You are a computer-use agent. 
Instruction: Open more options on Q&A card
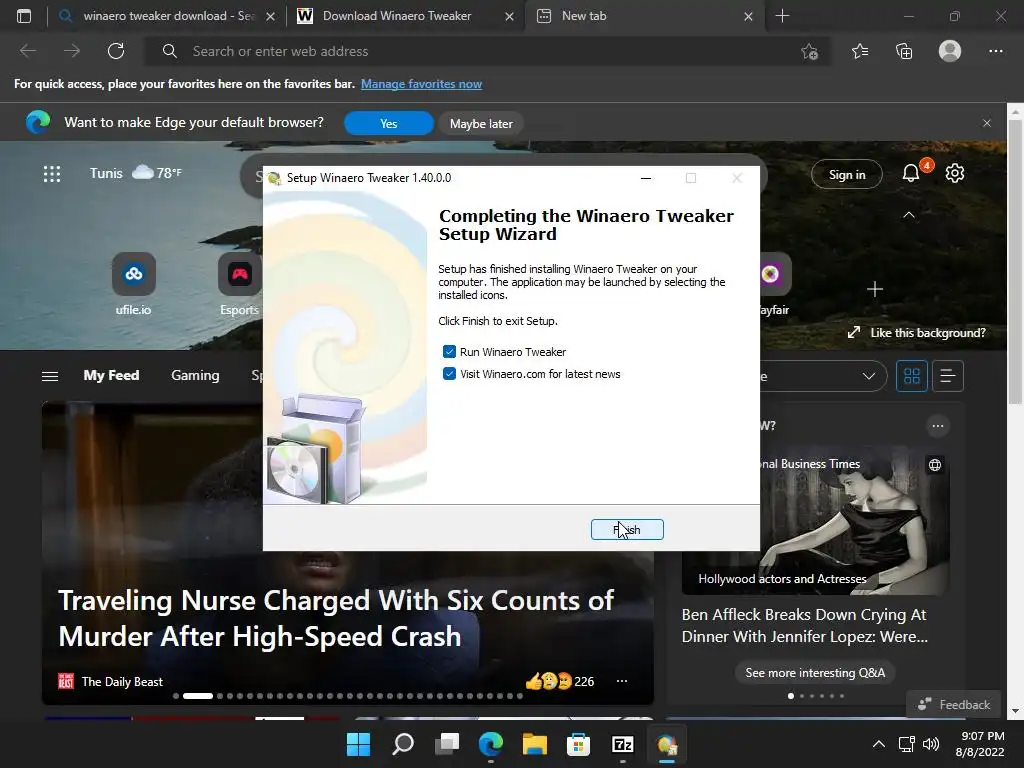click(938, 426)
